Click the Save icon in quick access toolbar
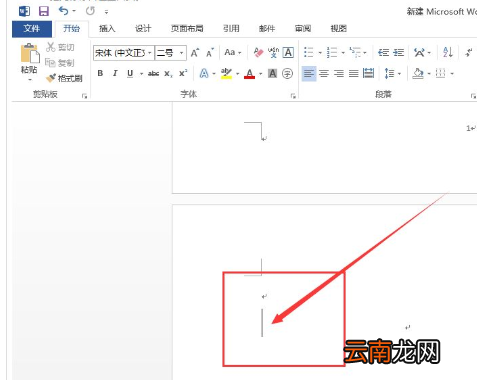The width and height of the screenshot is (477, 380). 44,11
